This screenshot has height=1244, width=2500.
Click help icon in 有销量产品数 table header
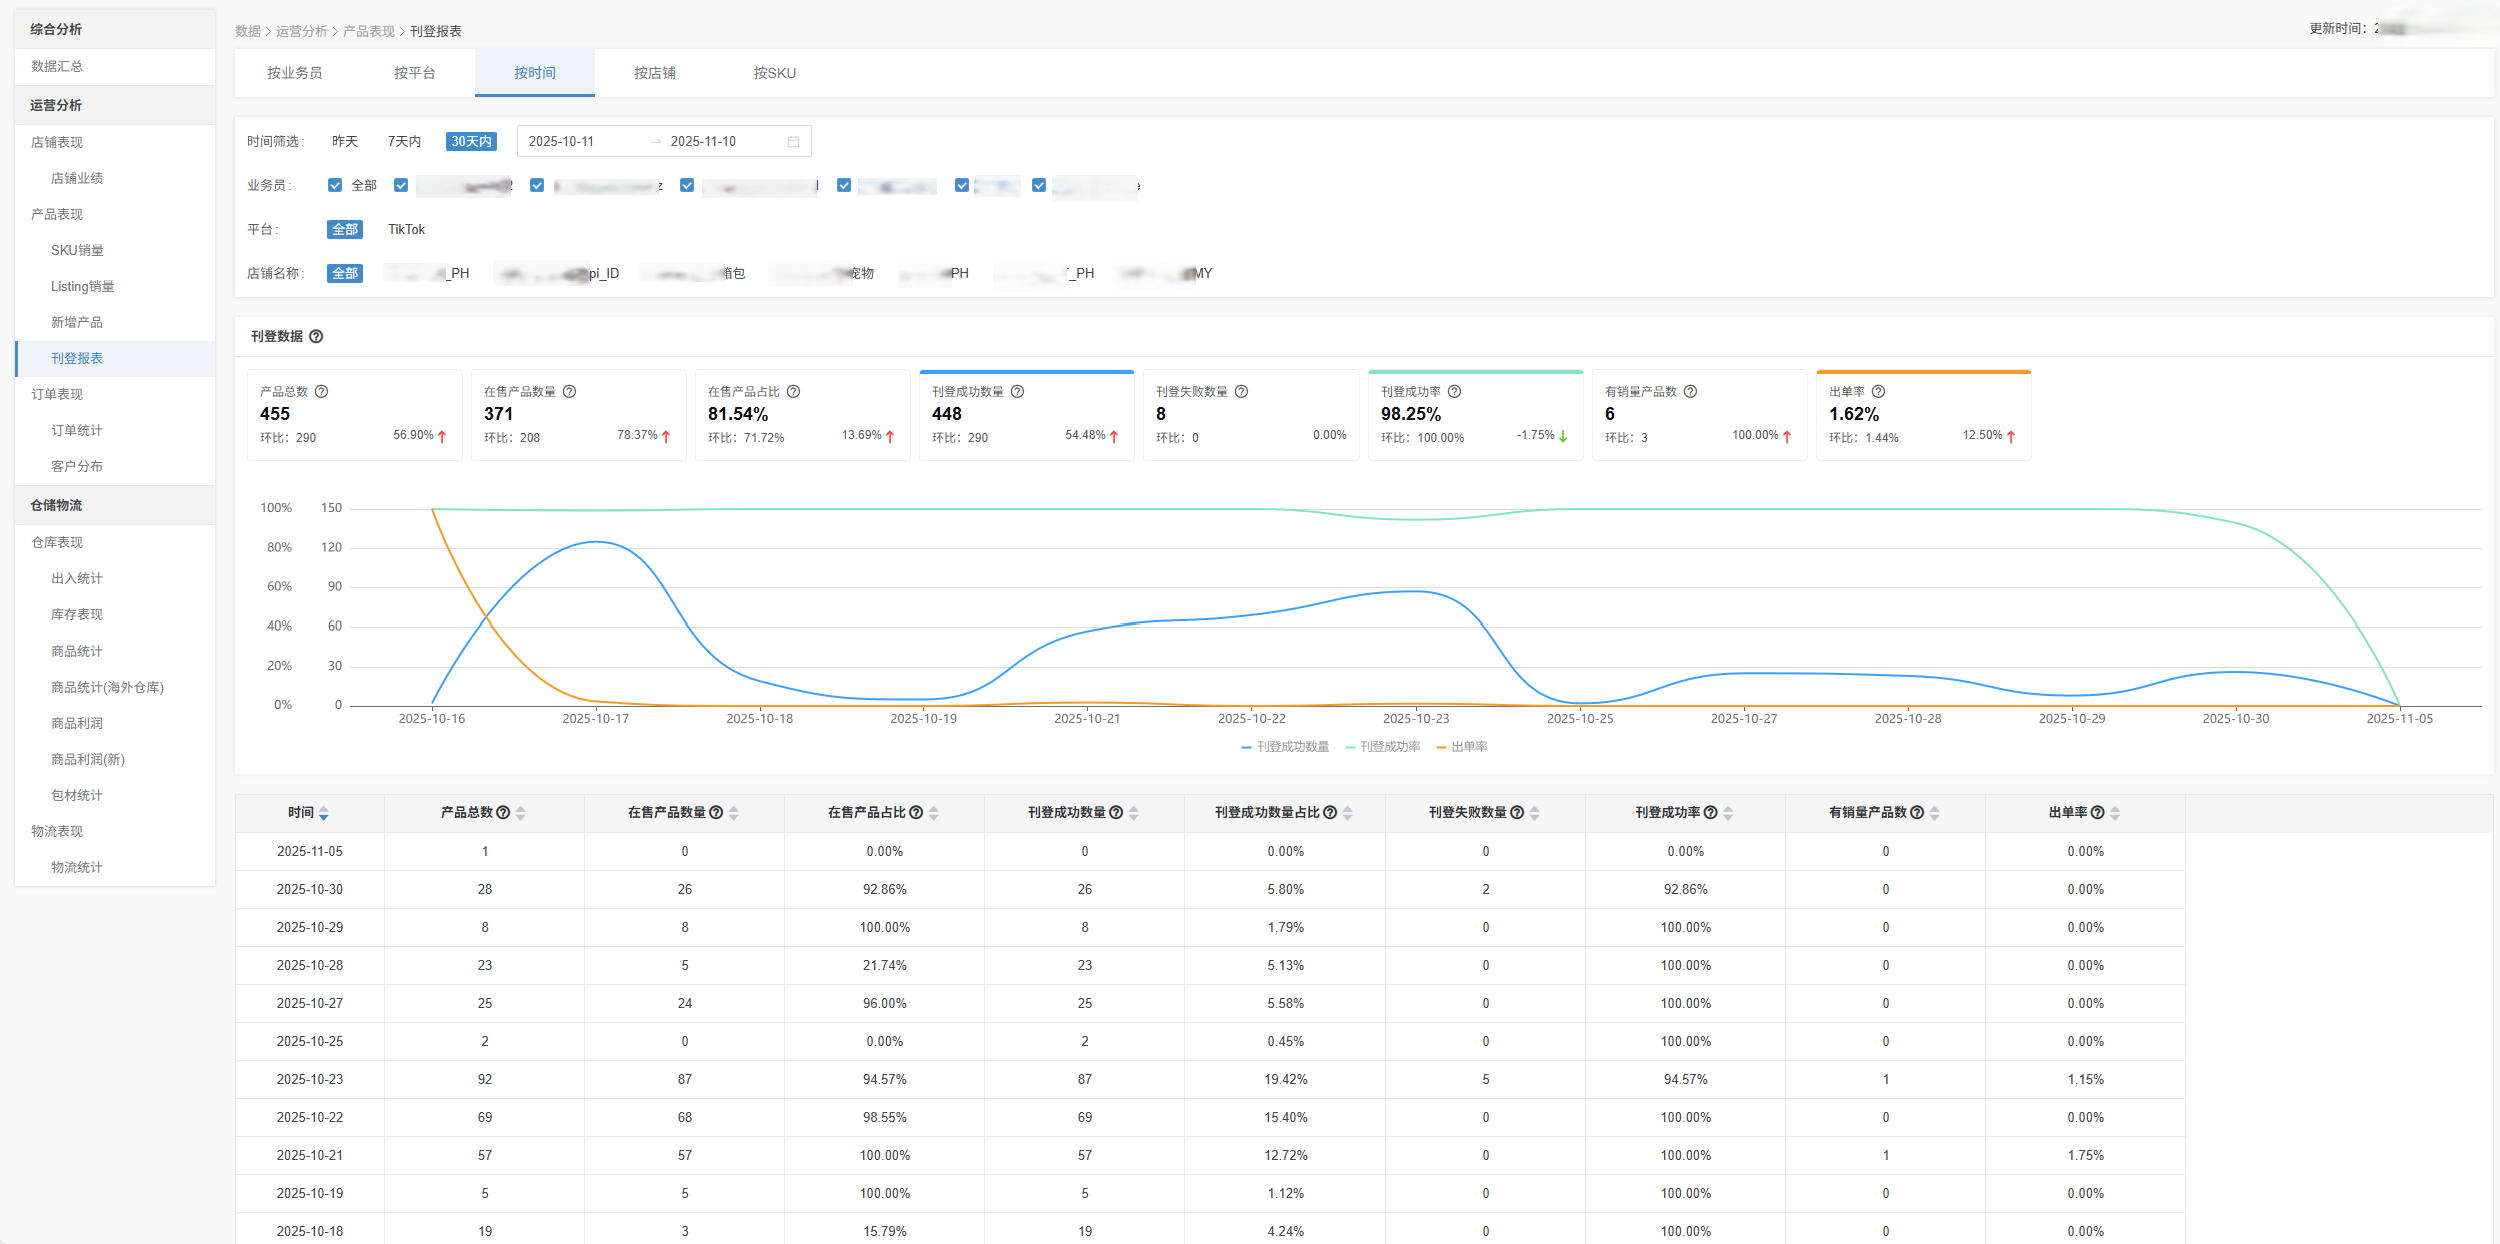tap(1917, 813)
